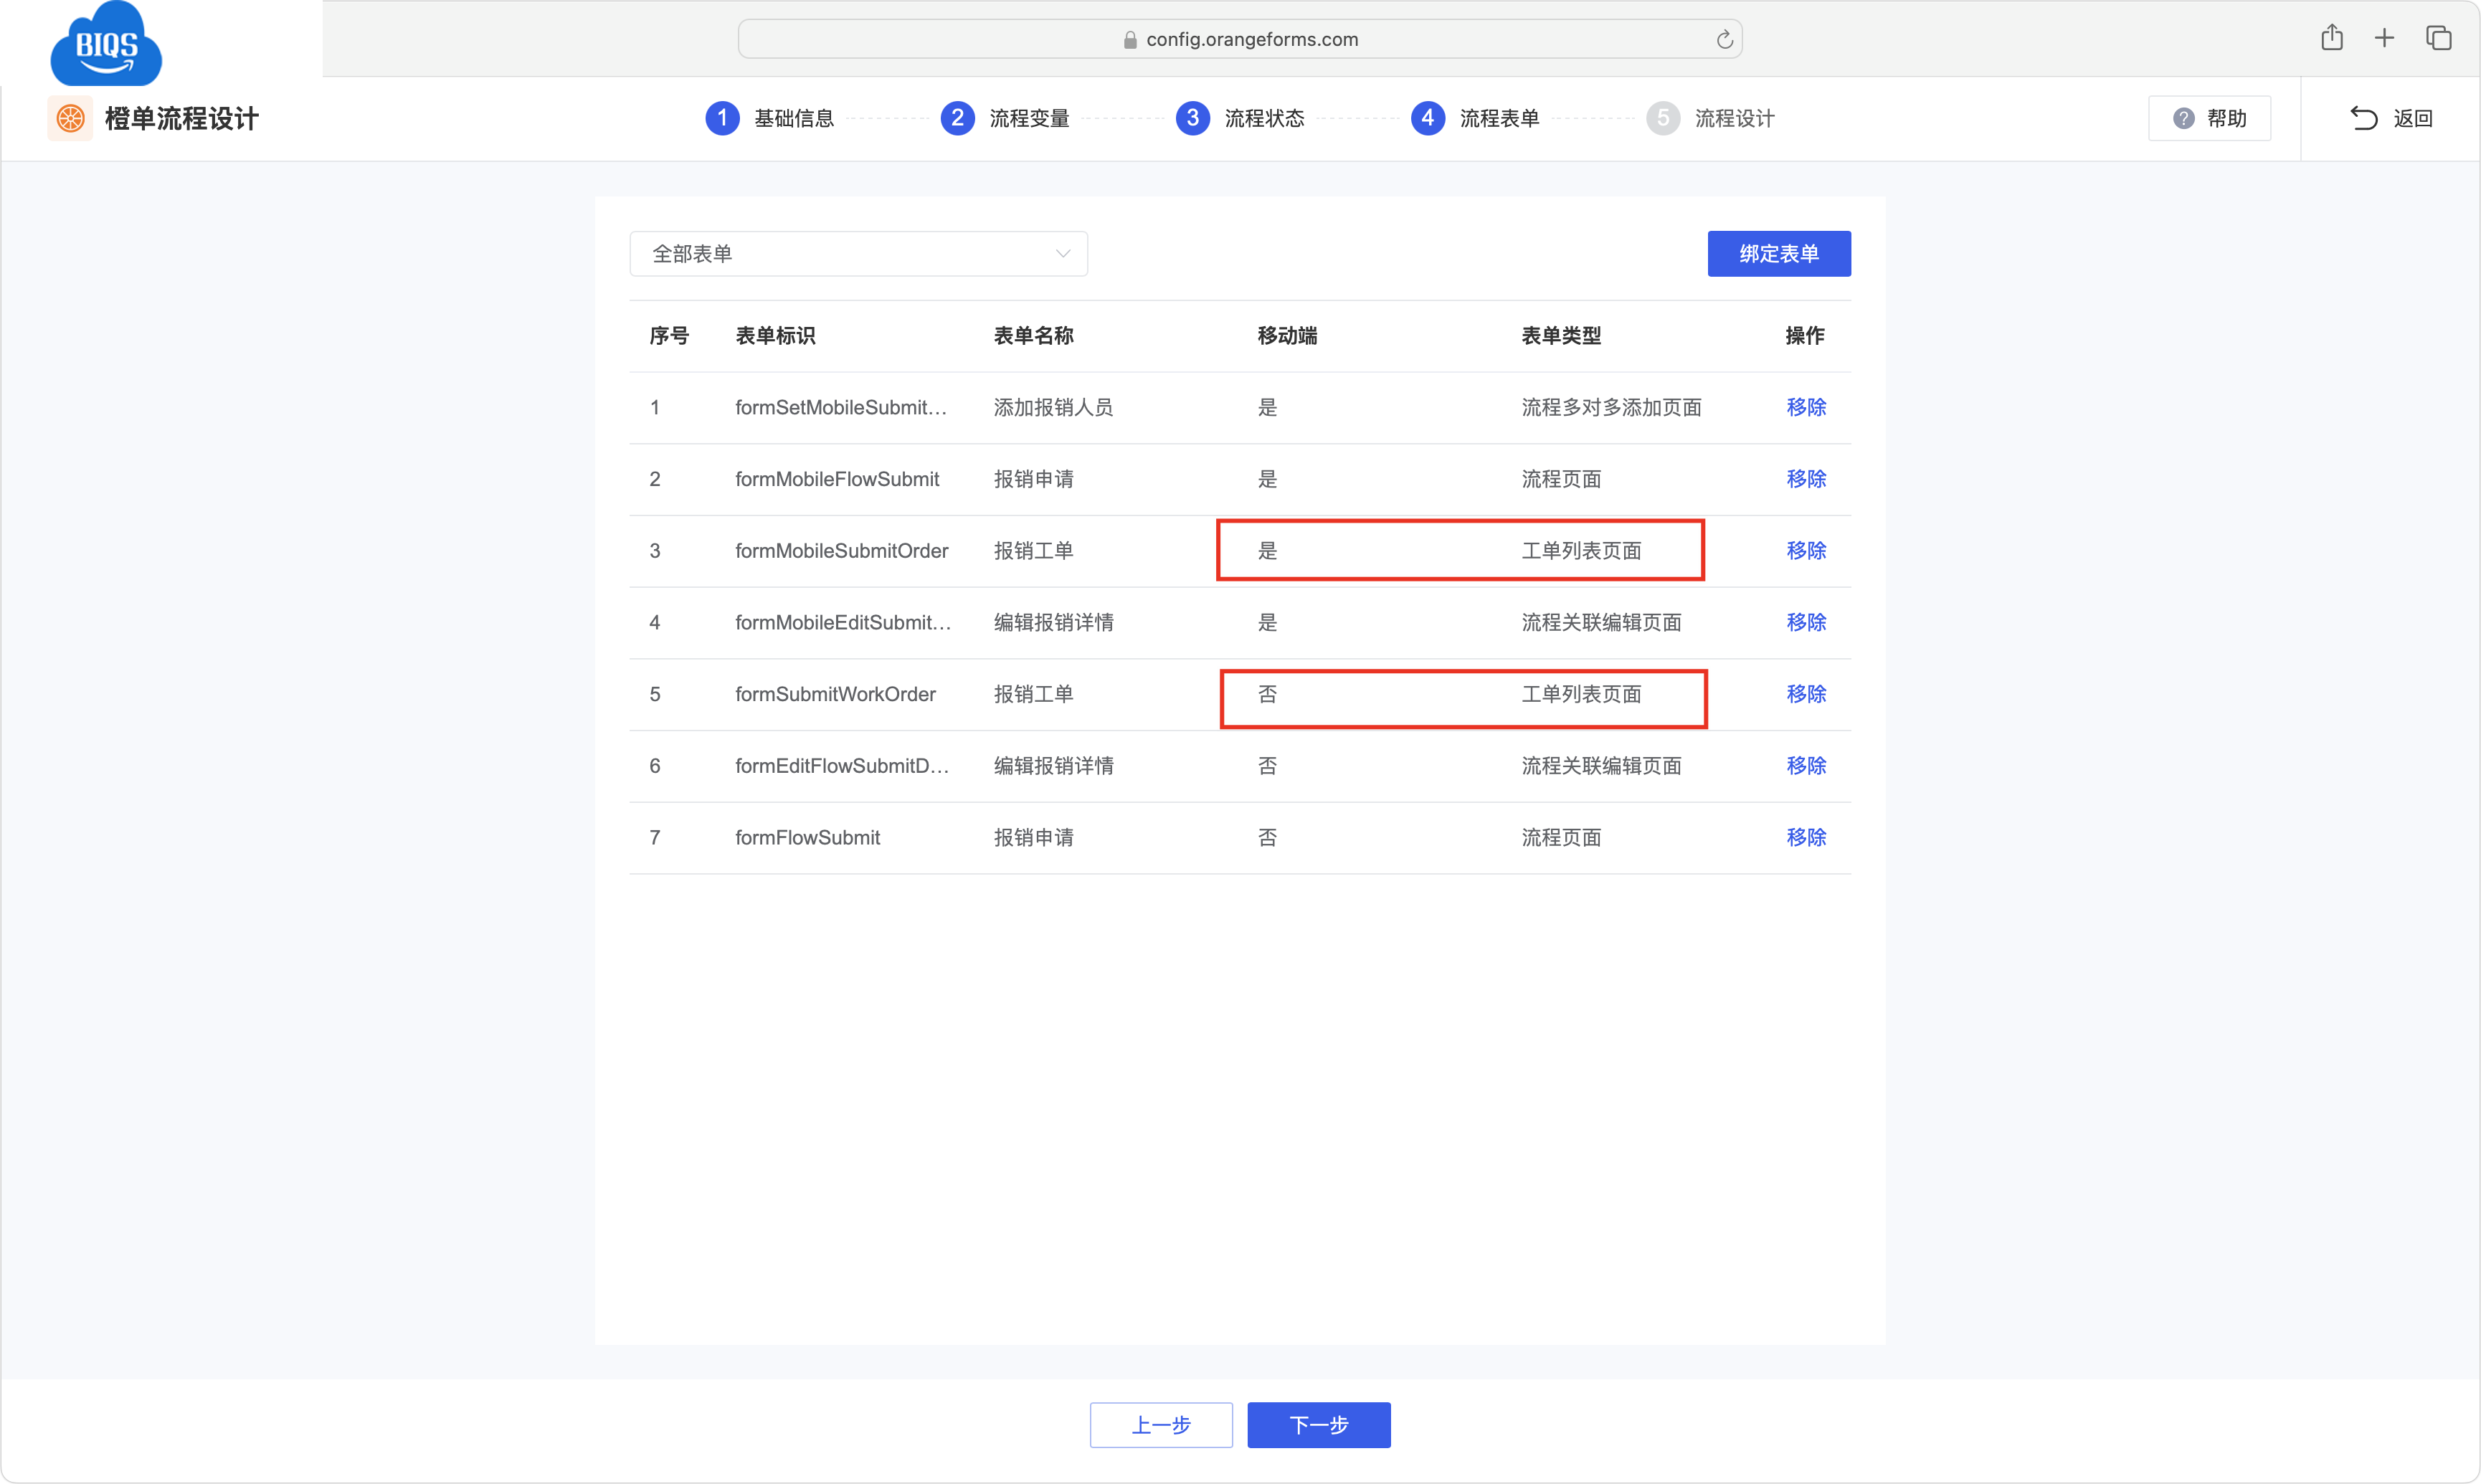2481x1484 pixels.
Task: Click the 移动端 column header
Action: (1287, 336)
